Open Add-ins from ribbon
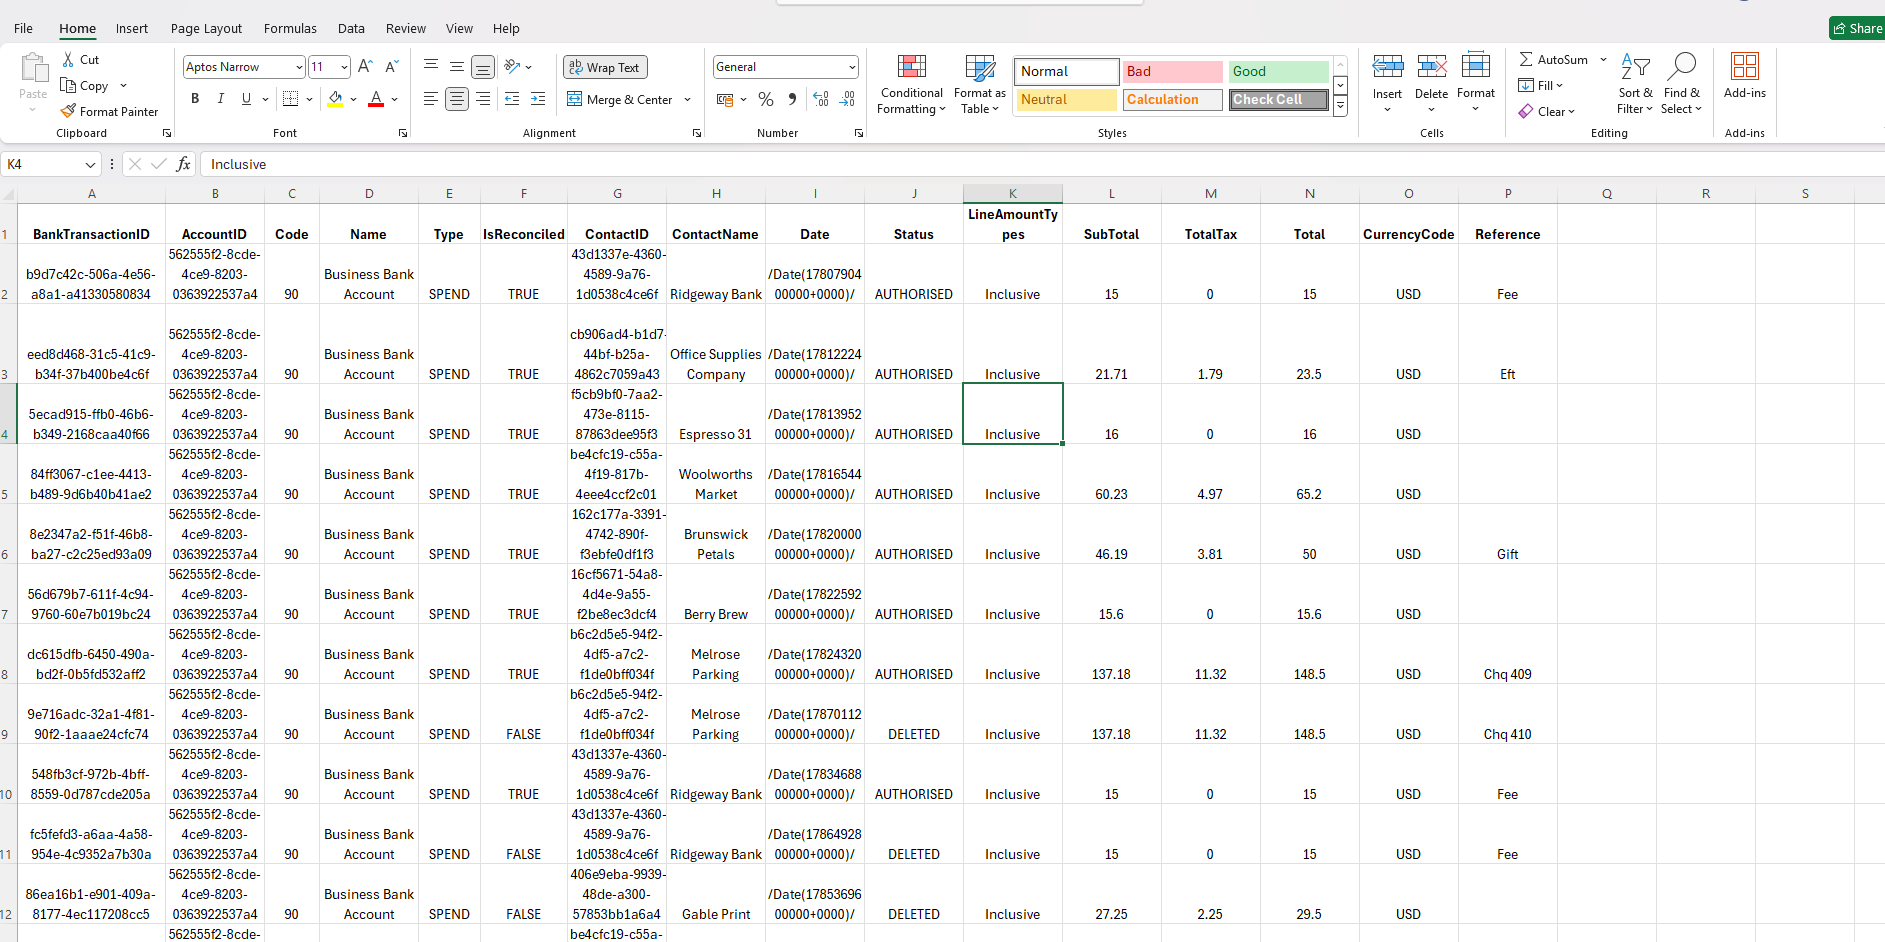Viewport: 1885px width, 942px height. pos(1745,76)
